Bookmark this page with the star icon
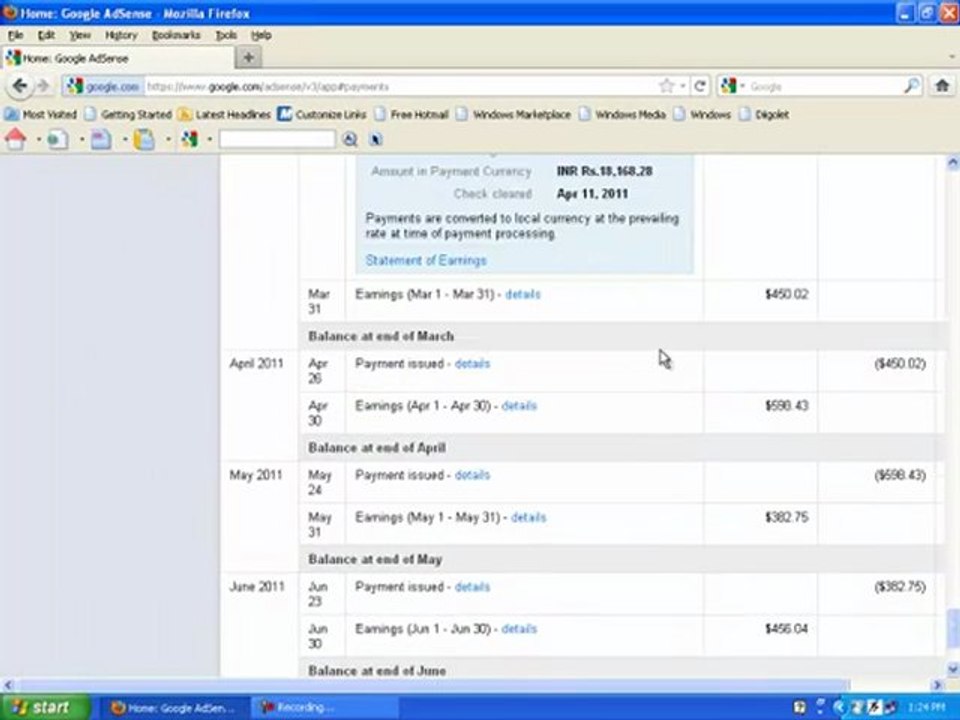Viewport: 960px width, 720px height. (666, 86)
